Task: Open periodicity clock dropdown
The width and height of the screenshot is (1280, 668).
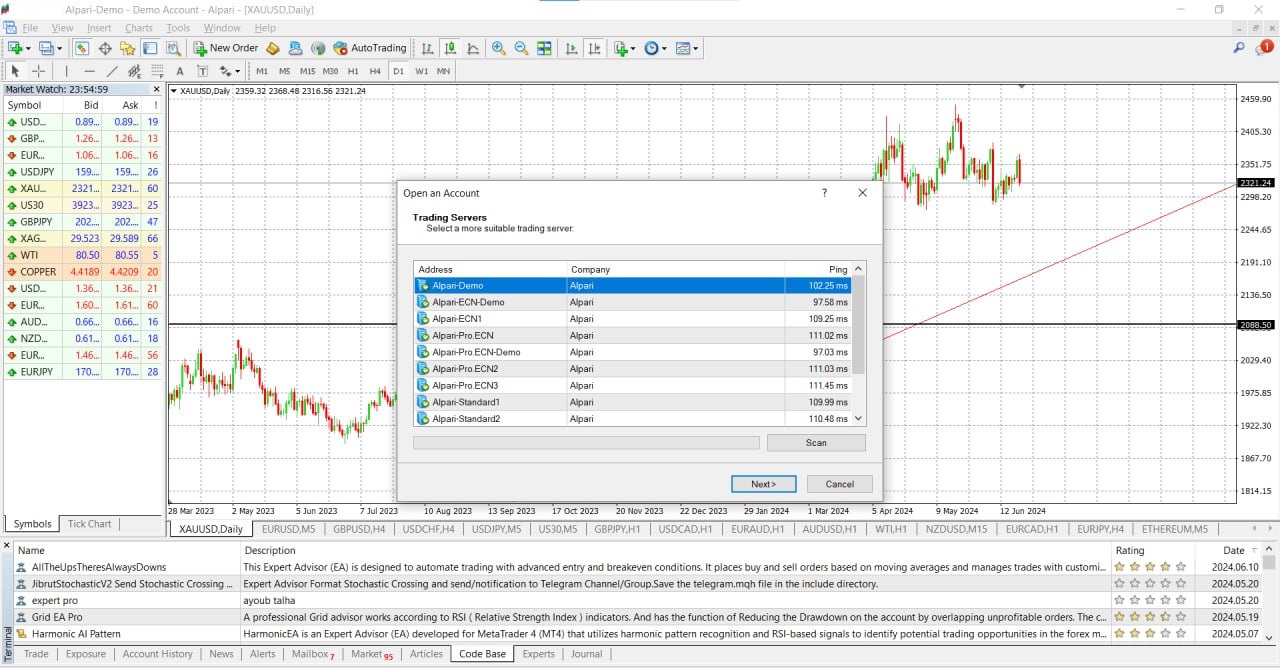Action: tap(655, 48)
